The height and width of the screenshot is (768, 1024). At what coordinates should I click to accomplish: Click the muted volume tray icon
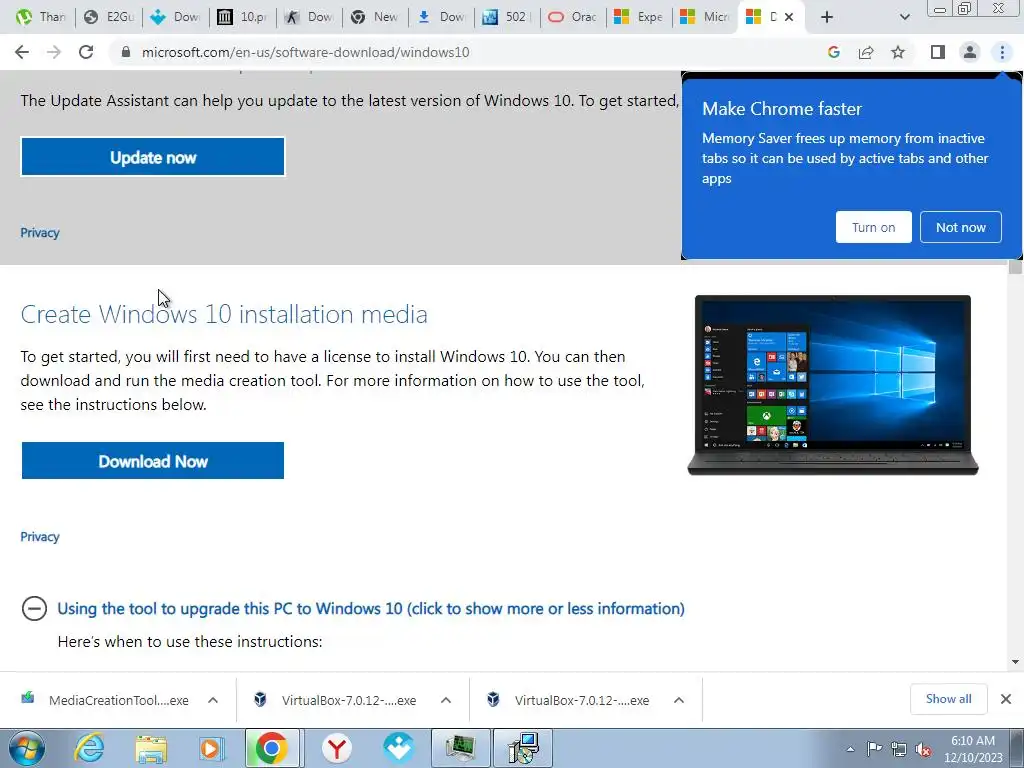pos(923,749)
